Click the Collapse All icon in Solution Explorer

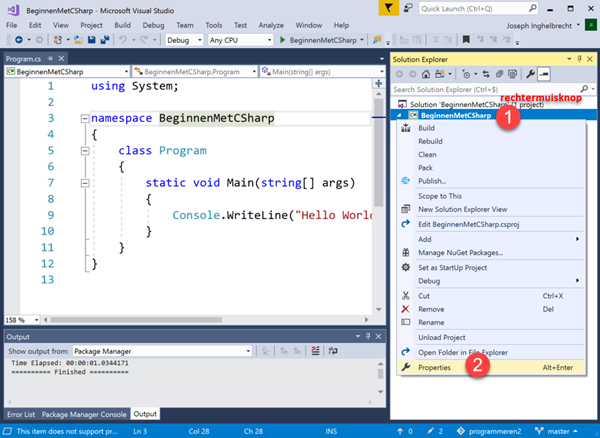click(499, 74)
